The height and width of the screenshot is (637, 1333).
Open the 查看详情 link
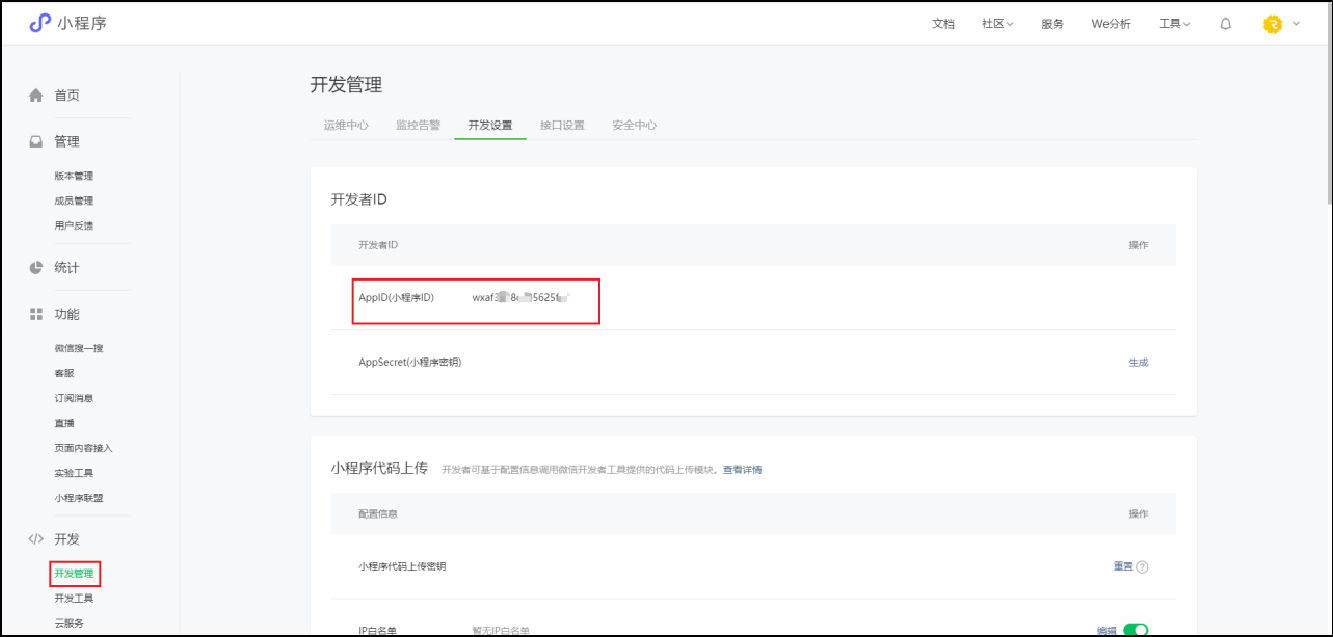tap(742, 469)
